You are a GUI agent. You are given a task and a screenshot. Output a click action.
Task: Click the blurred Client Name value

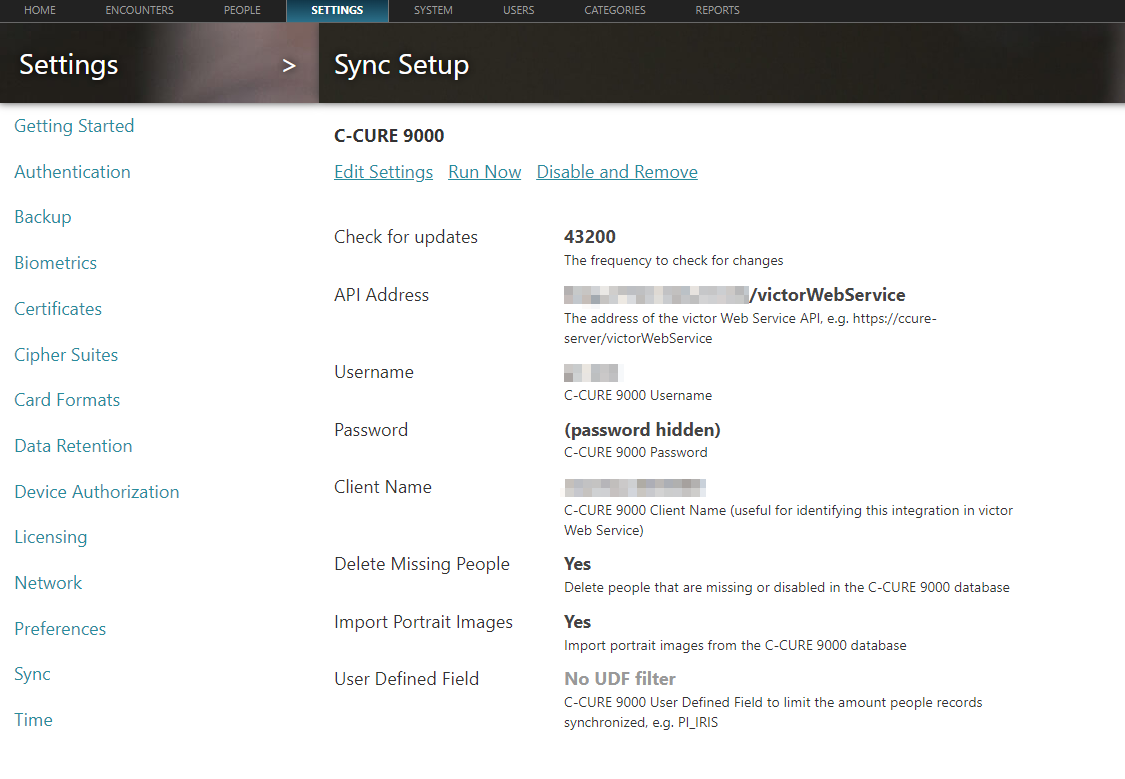tap(635, 488)
